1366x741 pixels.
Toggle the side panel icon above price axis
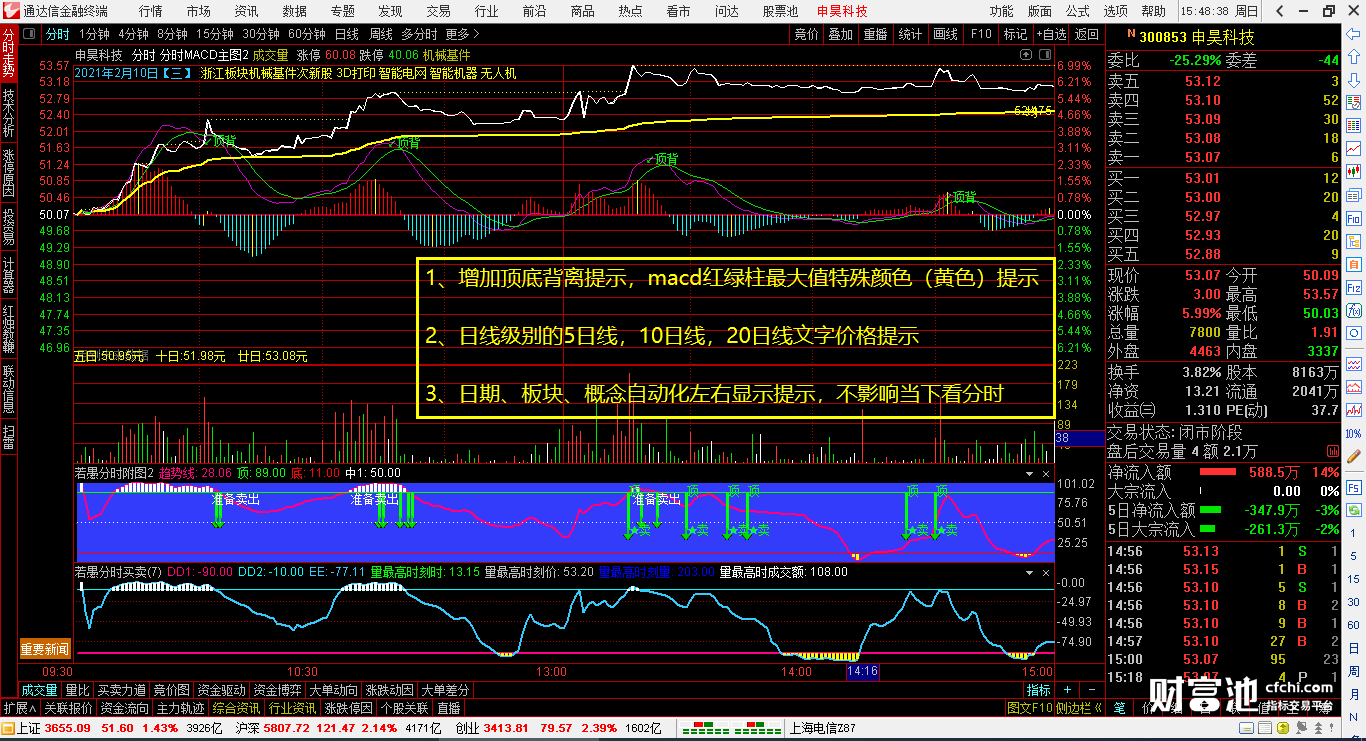pyautogui.click(x=1045, y=55)
